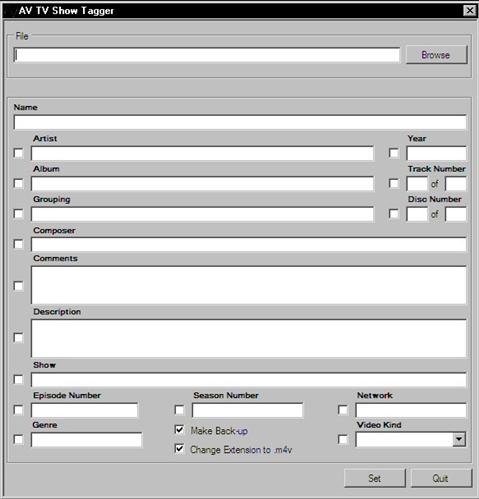Click inside the Comments text area
479x499 pixels.
click(x=249, y=285)
